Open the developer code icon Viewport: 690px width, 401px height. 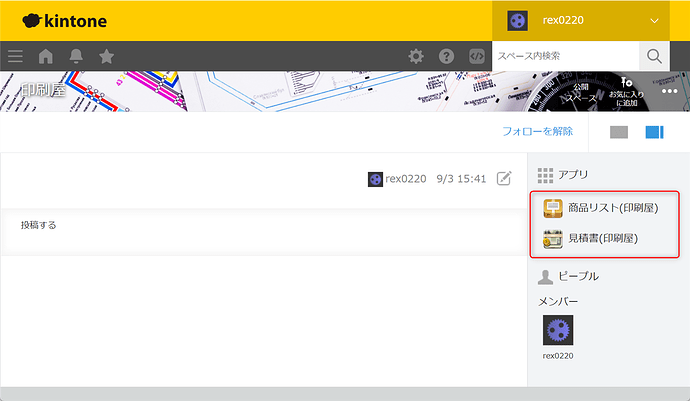coord(476,56)
